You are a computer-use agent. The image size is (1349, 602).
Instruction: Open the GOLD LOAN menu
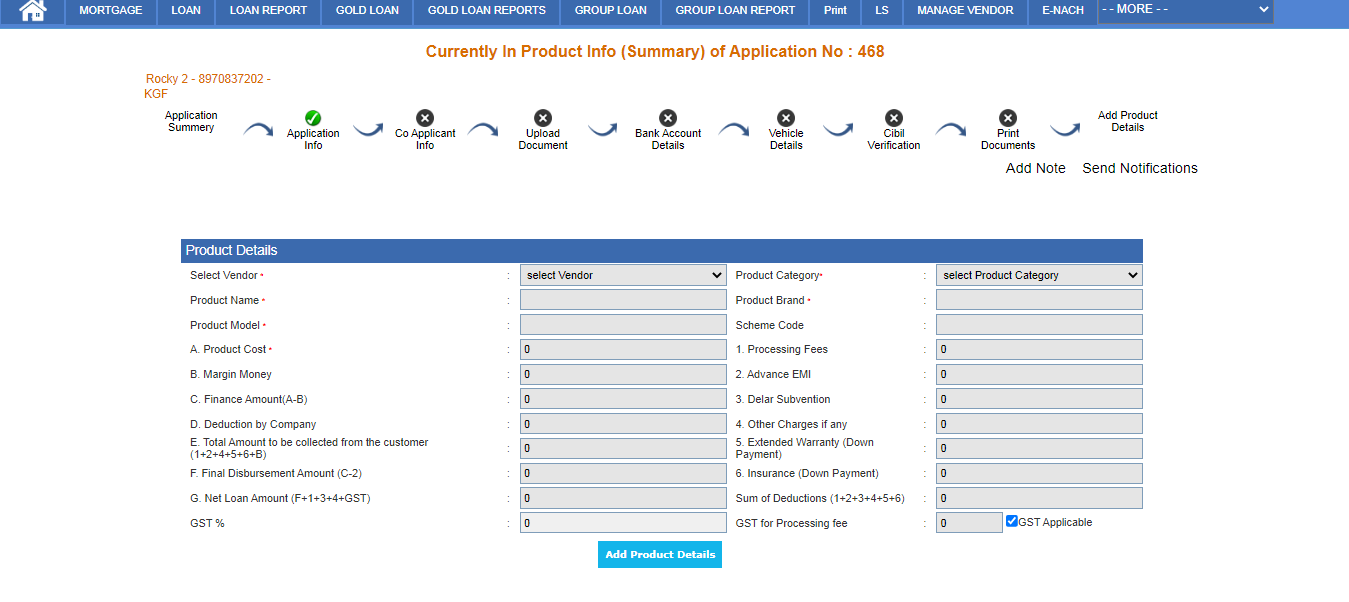(x=367, y=11)
